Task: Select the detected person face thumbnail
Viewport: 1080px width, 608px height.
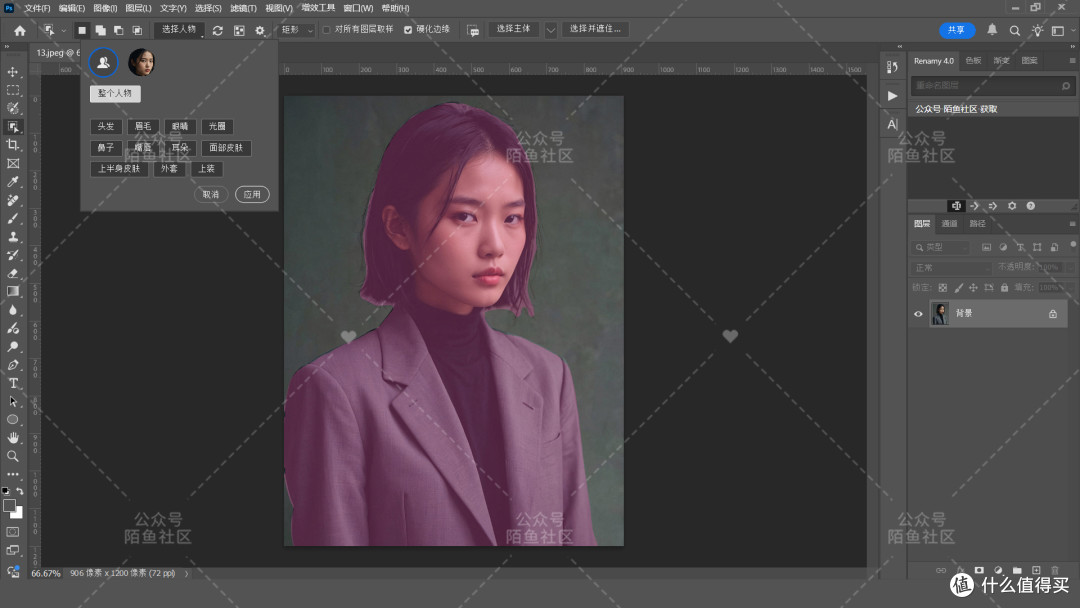Action: pos(141,63)
